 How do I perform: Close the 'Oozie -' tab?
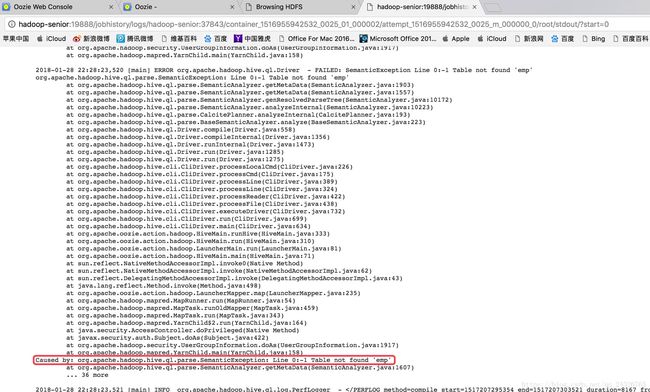[232, 7]
